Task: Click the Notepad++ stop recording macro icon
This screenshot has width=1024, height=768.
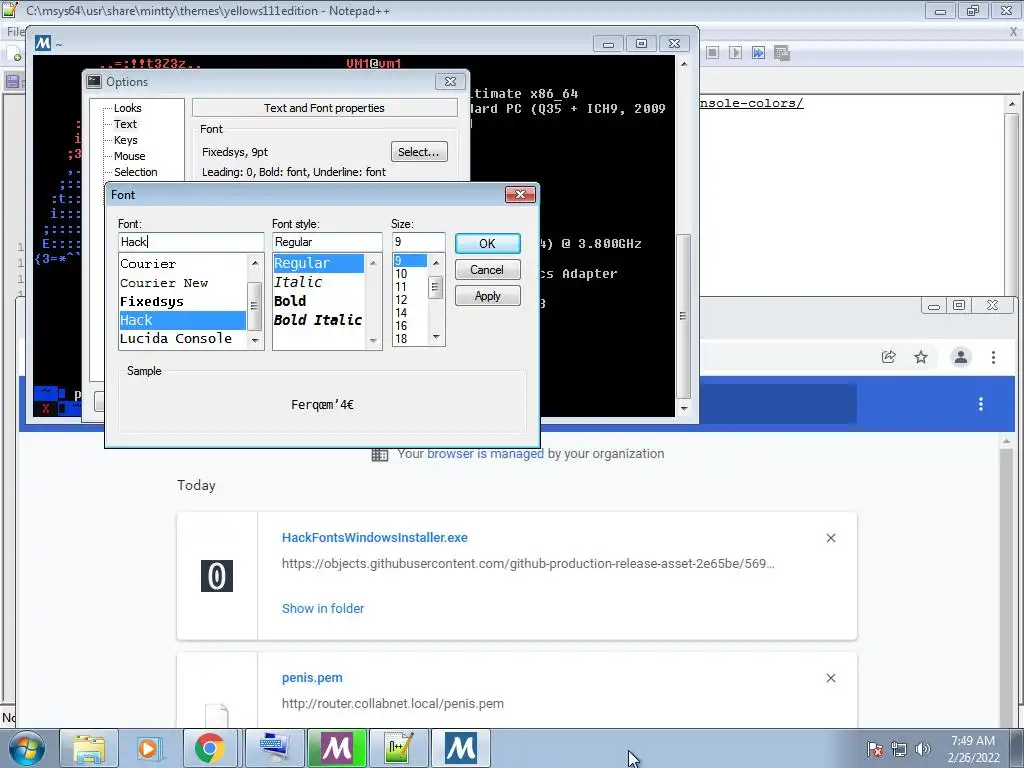Action: (712, 52)
